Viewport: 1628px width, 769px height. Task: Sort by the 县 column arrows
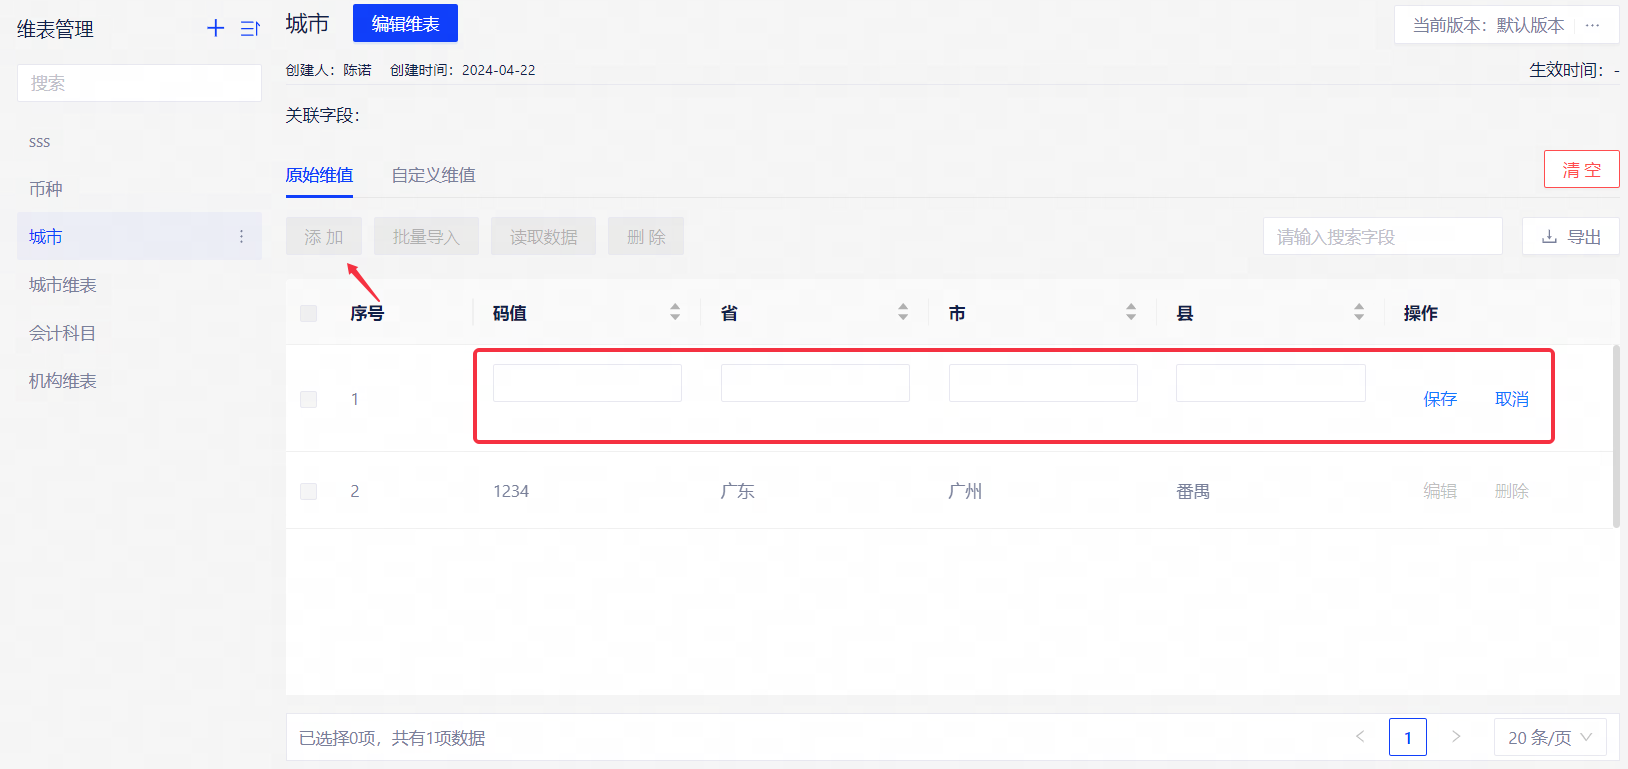1359,312
